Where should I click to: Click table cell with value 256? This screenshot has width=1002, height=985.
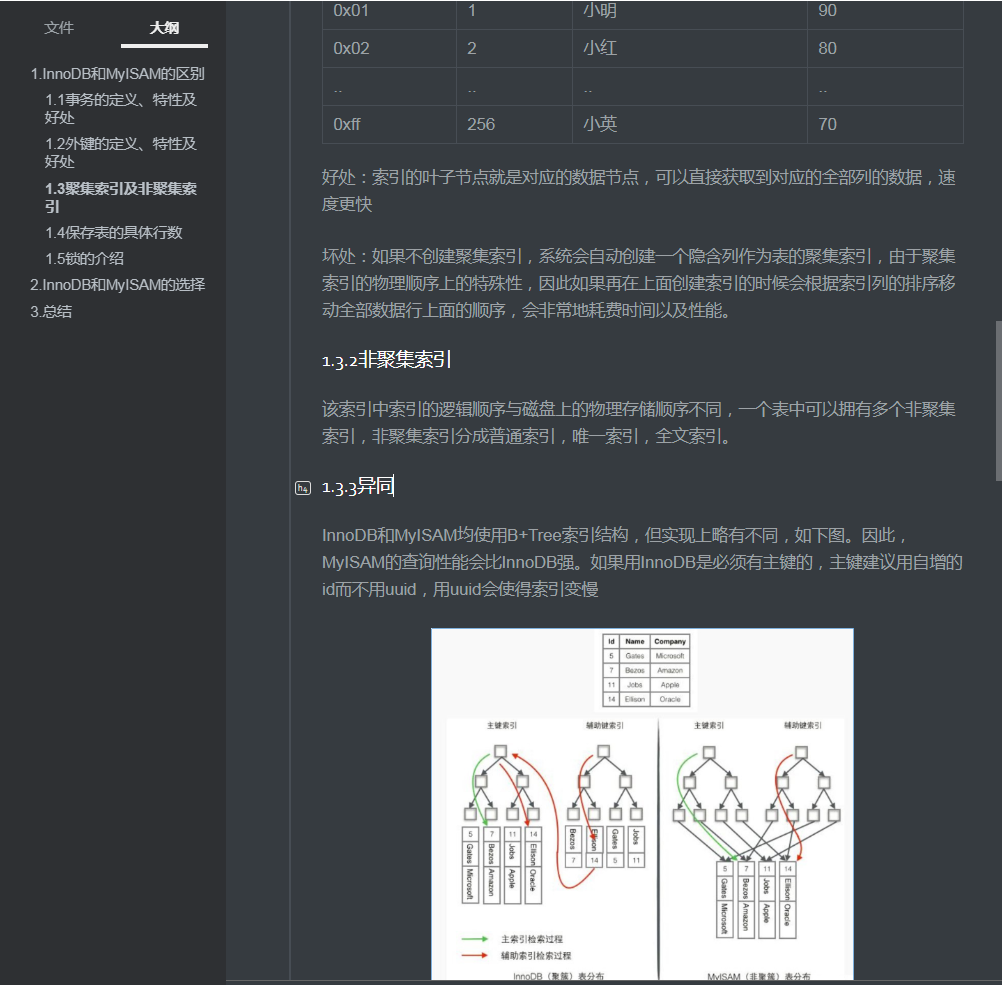click(514, 125)
